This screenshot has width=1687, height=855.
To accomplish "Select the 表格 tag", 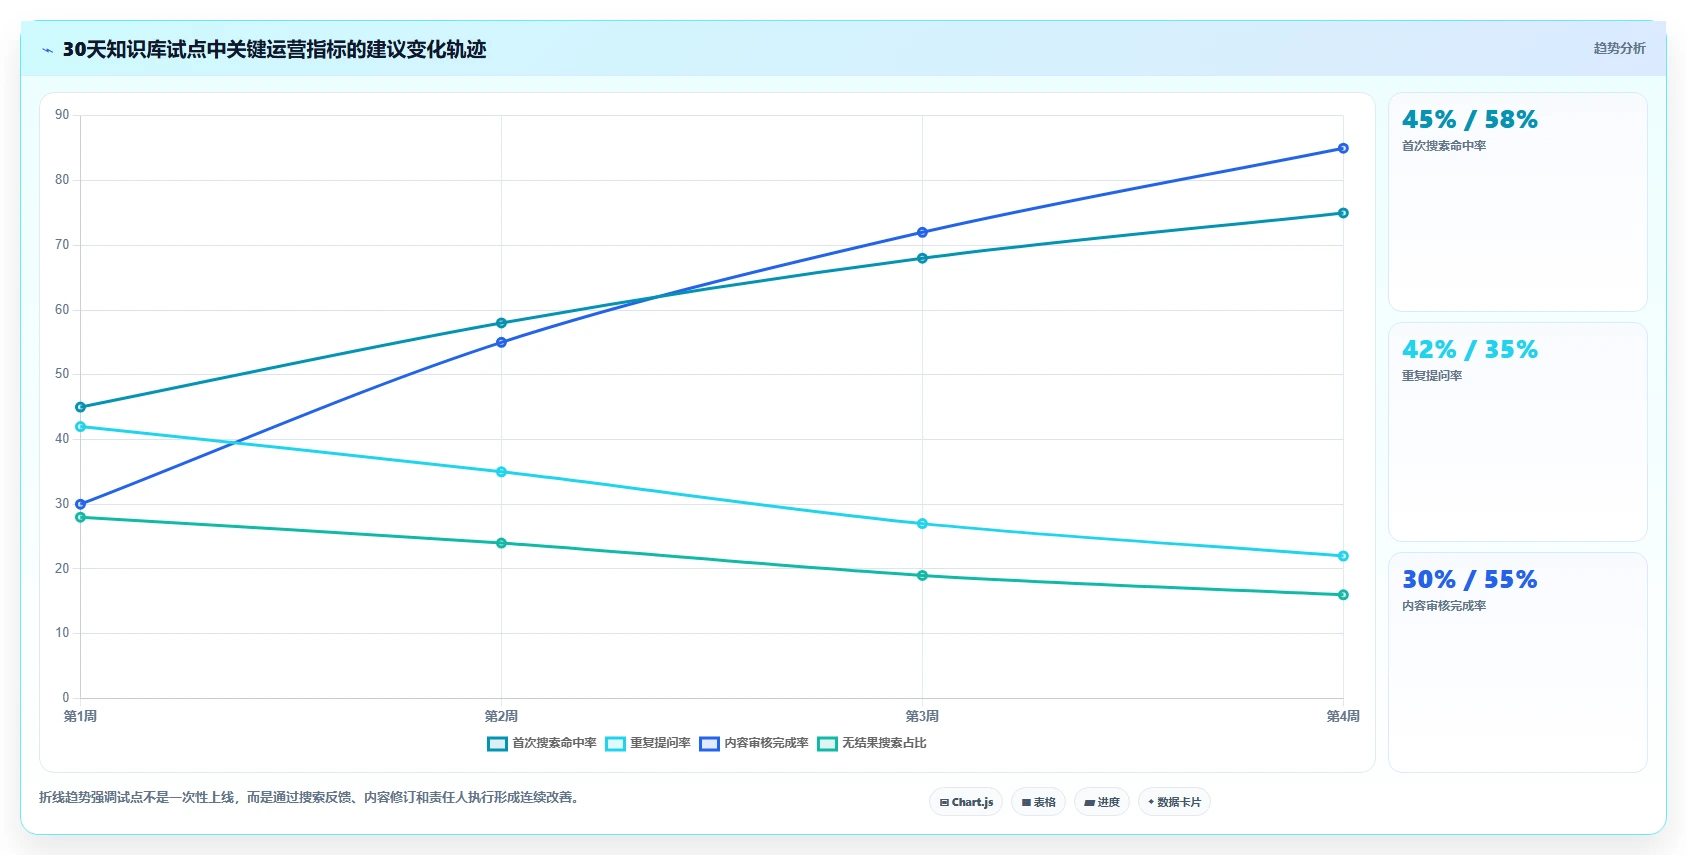I will (1038, 802).
